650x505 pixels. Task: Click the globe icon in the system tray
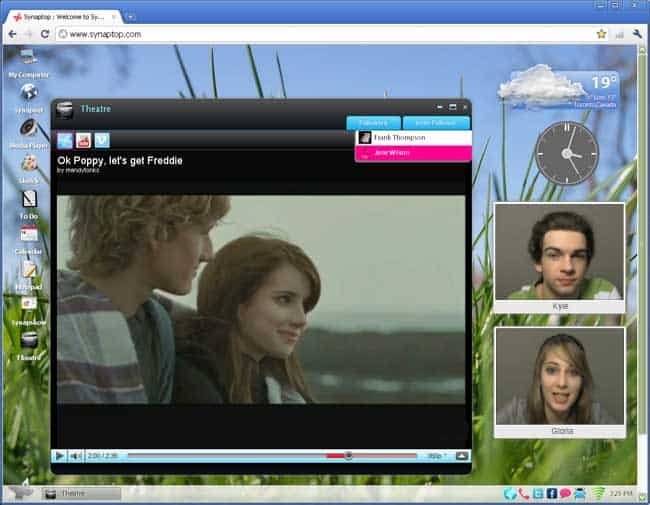tap(510, 493)
